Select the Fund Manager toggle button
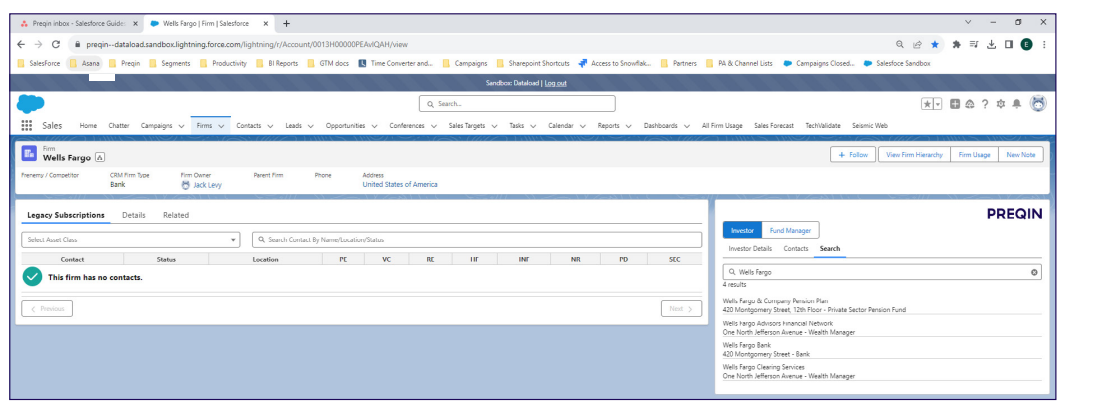The image size is (1100, 412). tap(790, 230)
